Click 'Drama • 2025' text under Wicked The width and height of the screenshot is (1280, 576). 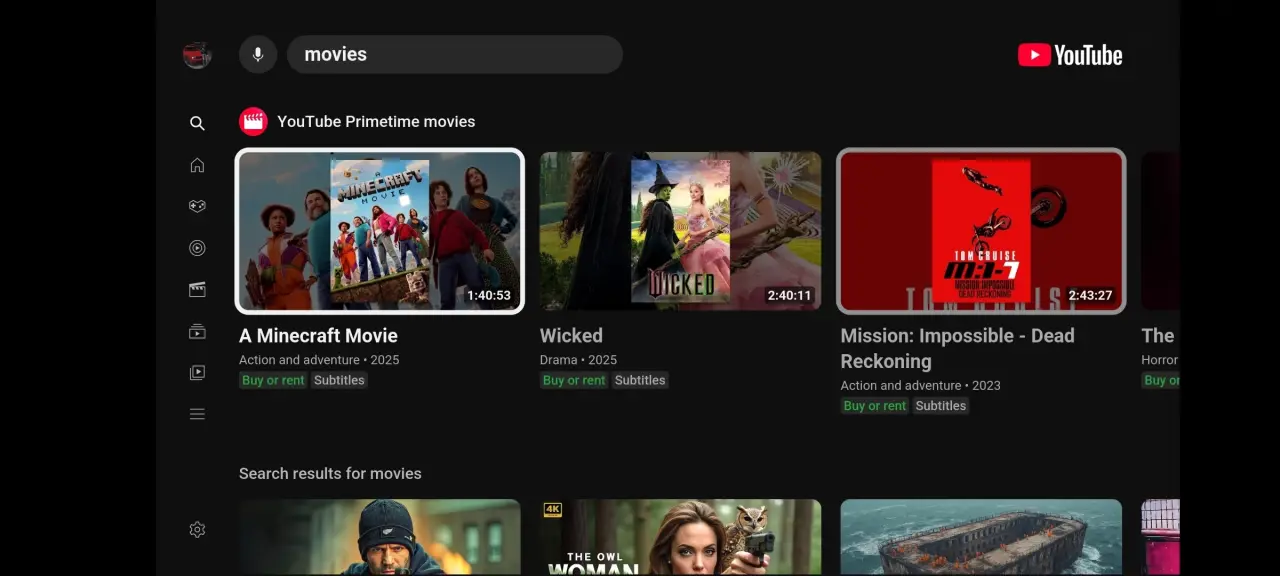pos(578,360)
